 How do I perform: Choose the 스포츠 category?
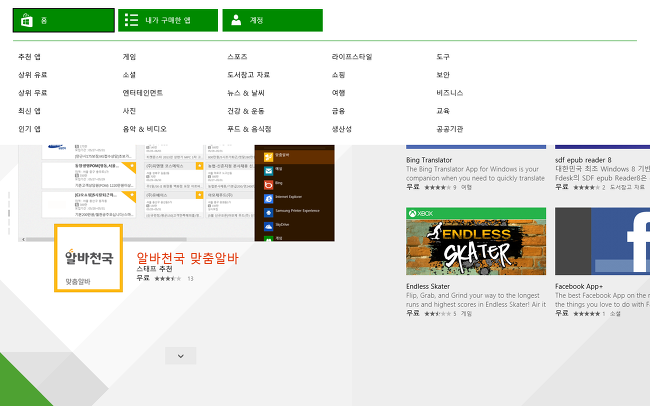(x=237, y=57)
